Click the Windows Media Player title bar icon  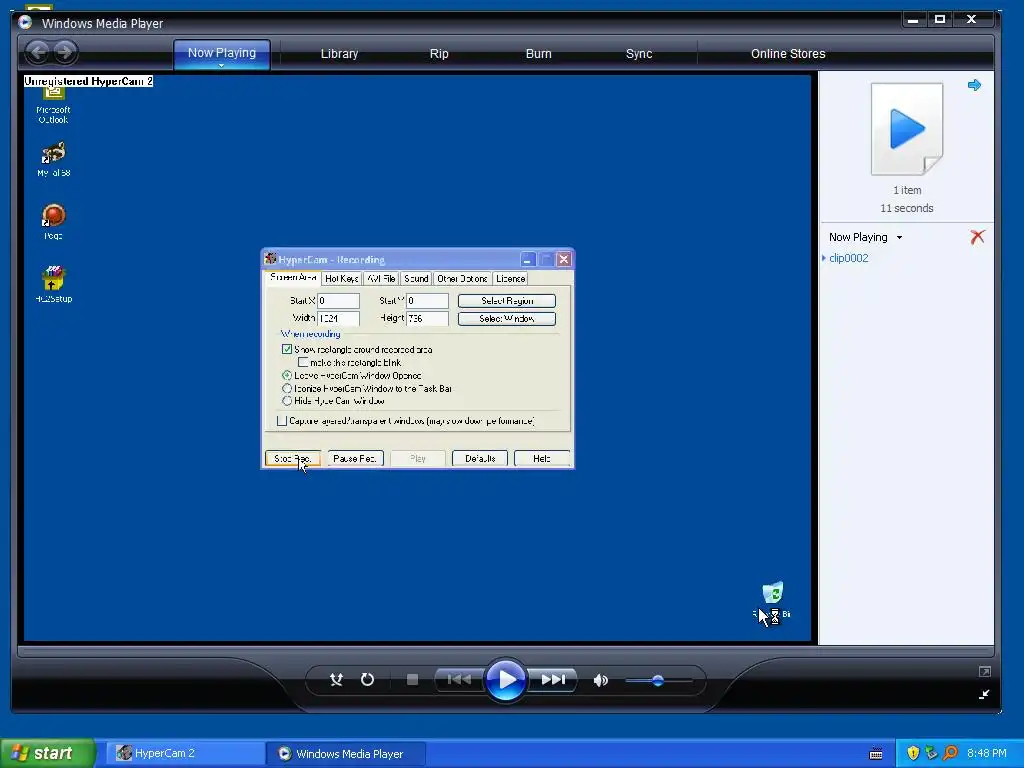(25, 22)
